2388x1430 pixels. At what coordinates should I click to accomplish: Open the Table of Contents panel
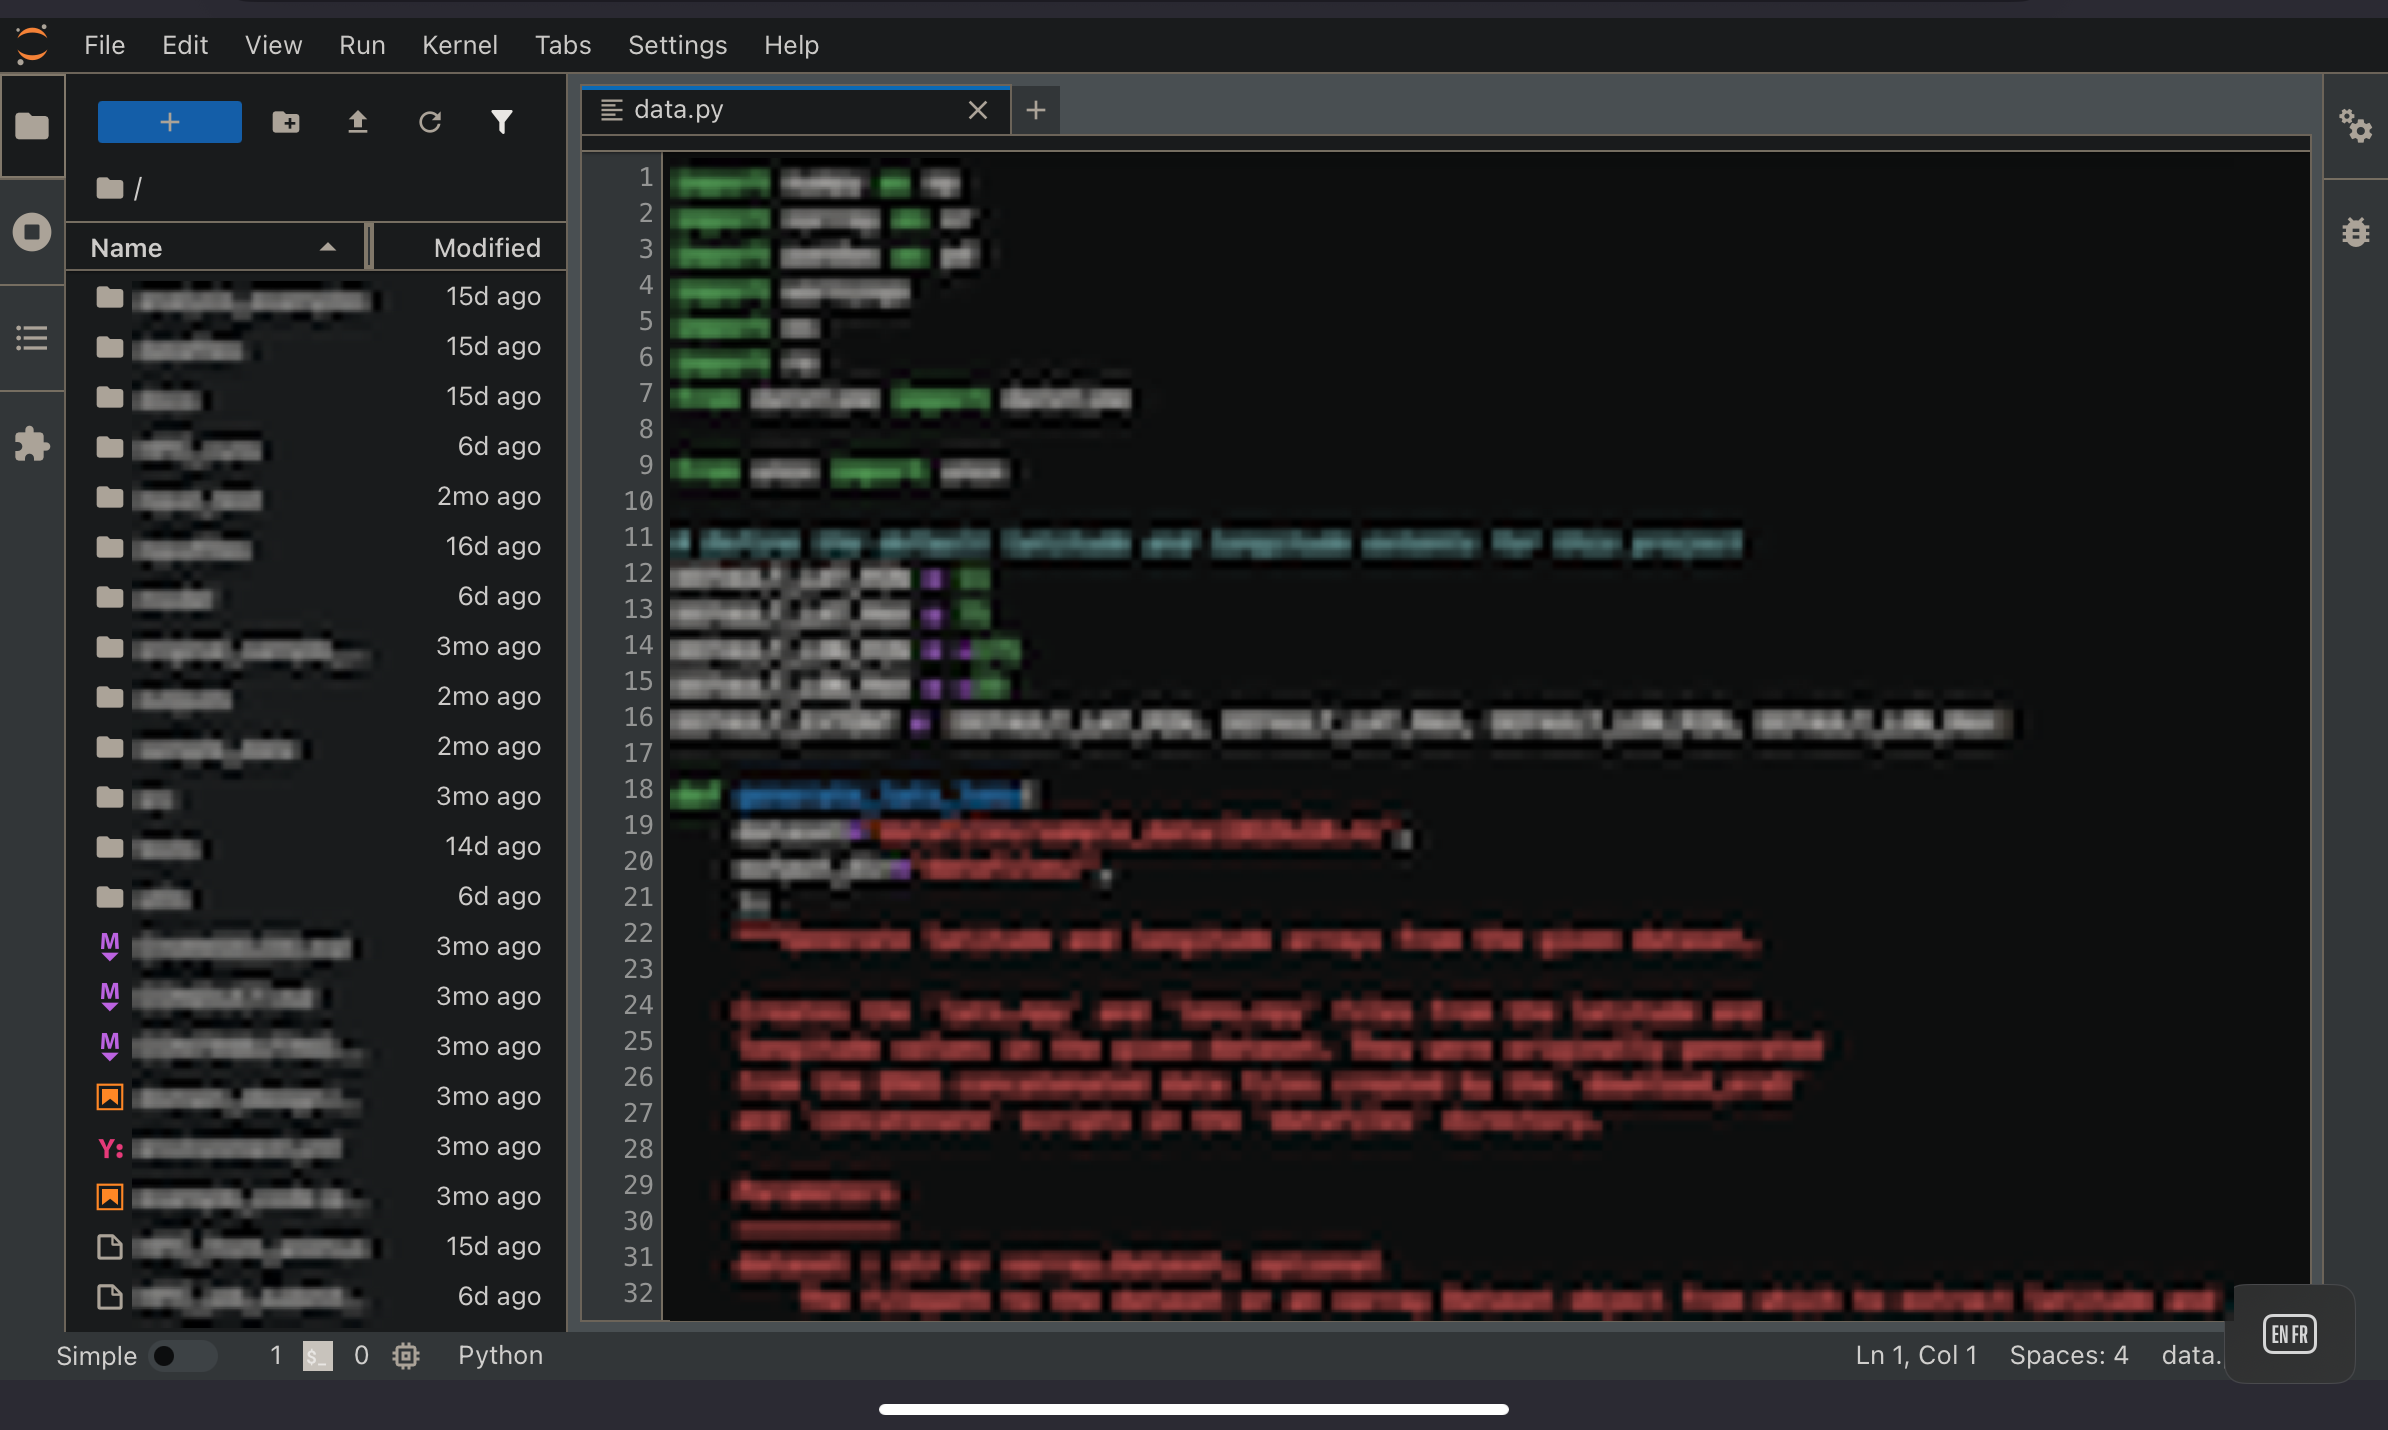click(32, 338)
